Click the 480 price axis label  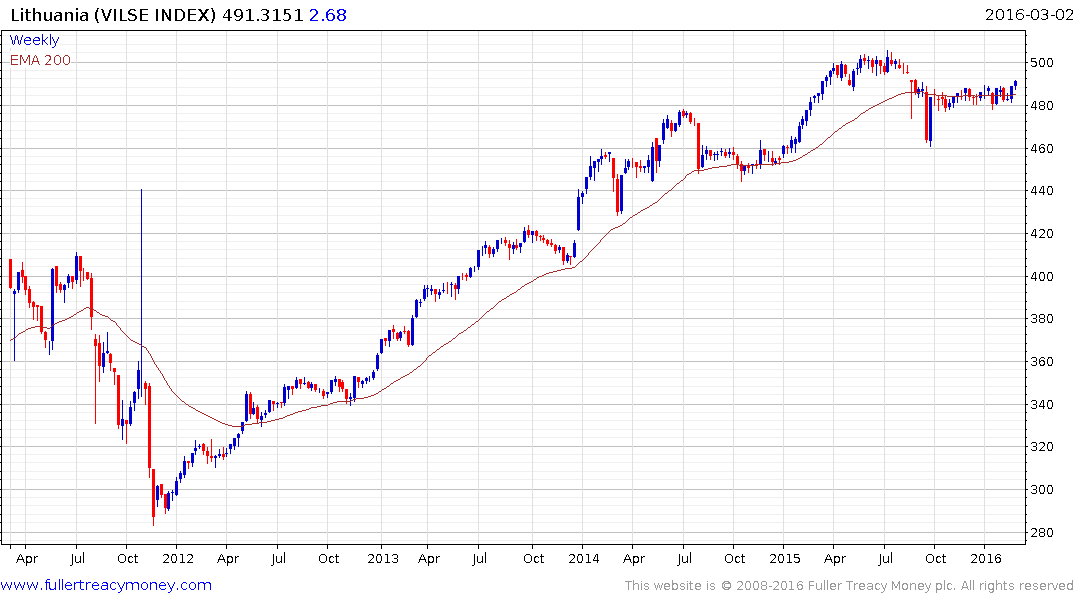click(x=1041, y=106)
